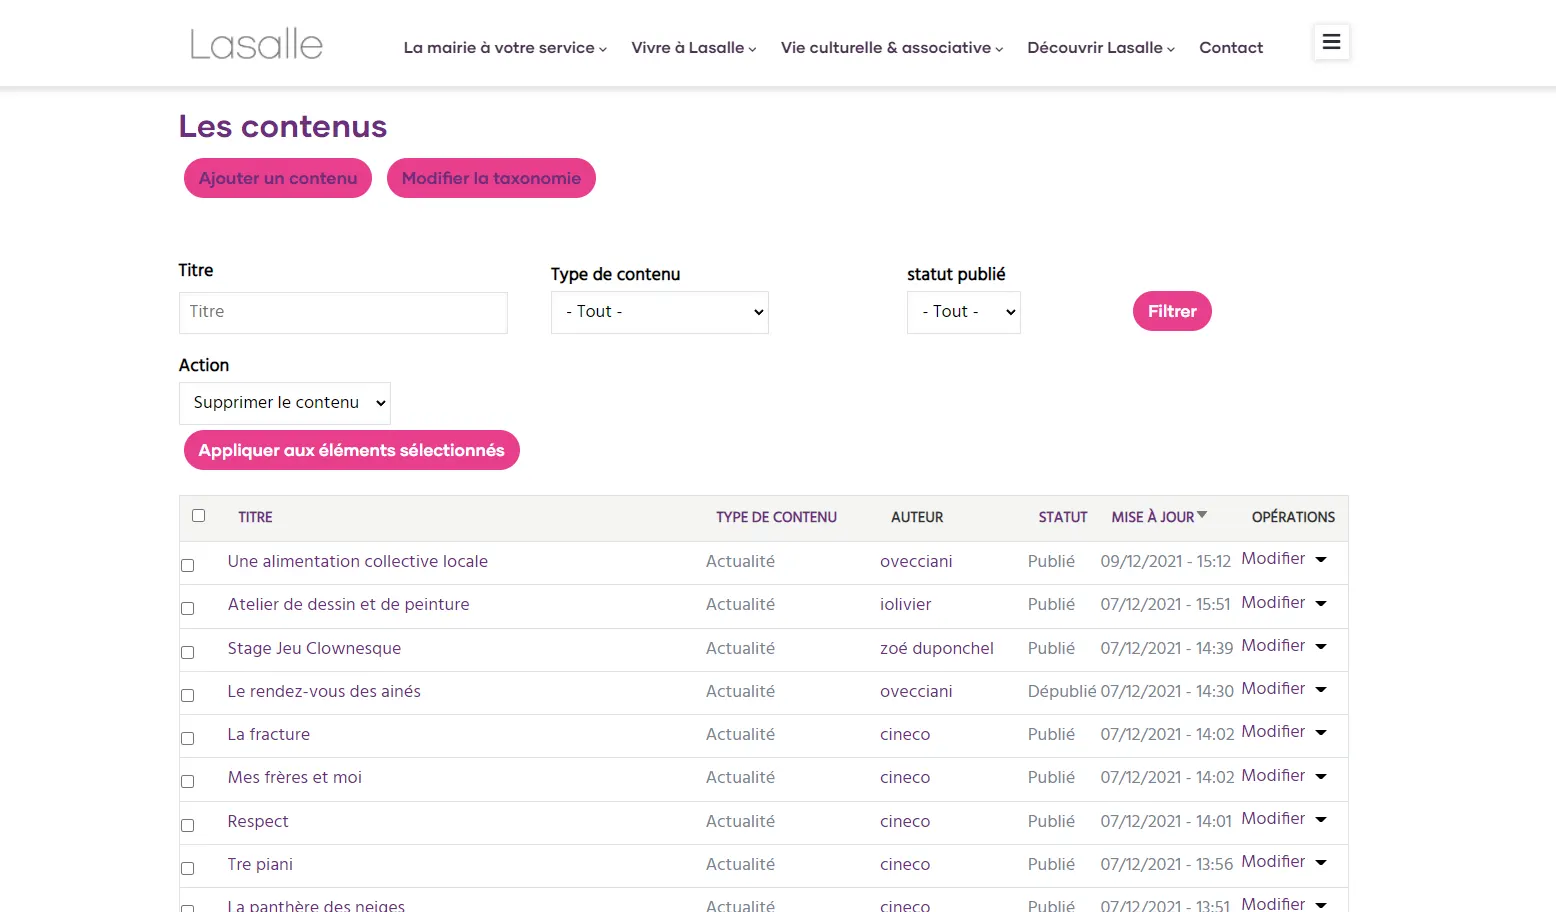Go to the Contact page
The height and width of the screenshot is (912, 1556).
[x=1231, y=48]
